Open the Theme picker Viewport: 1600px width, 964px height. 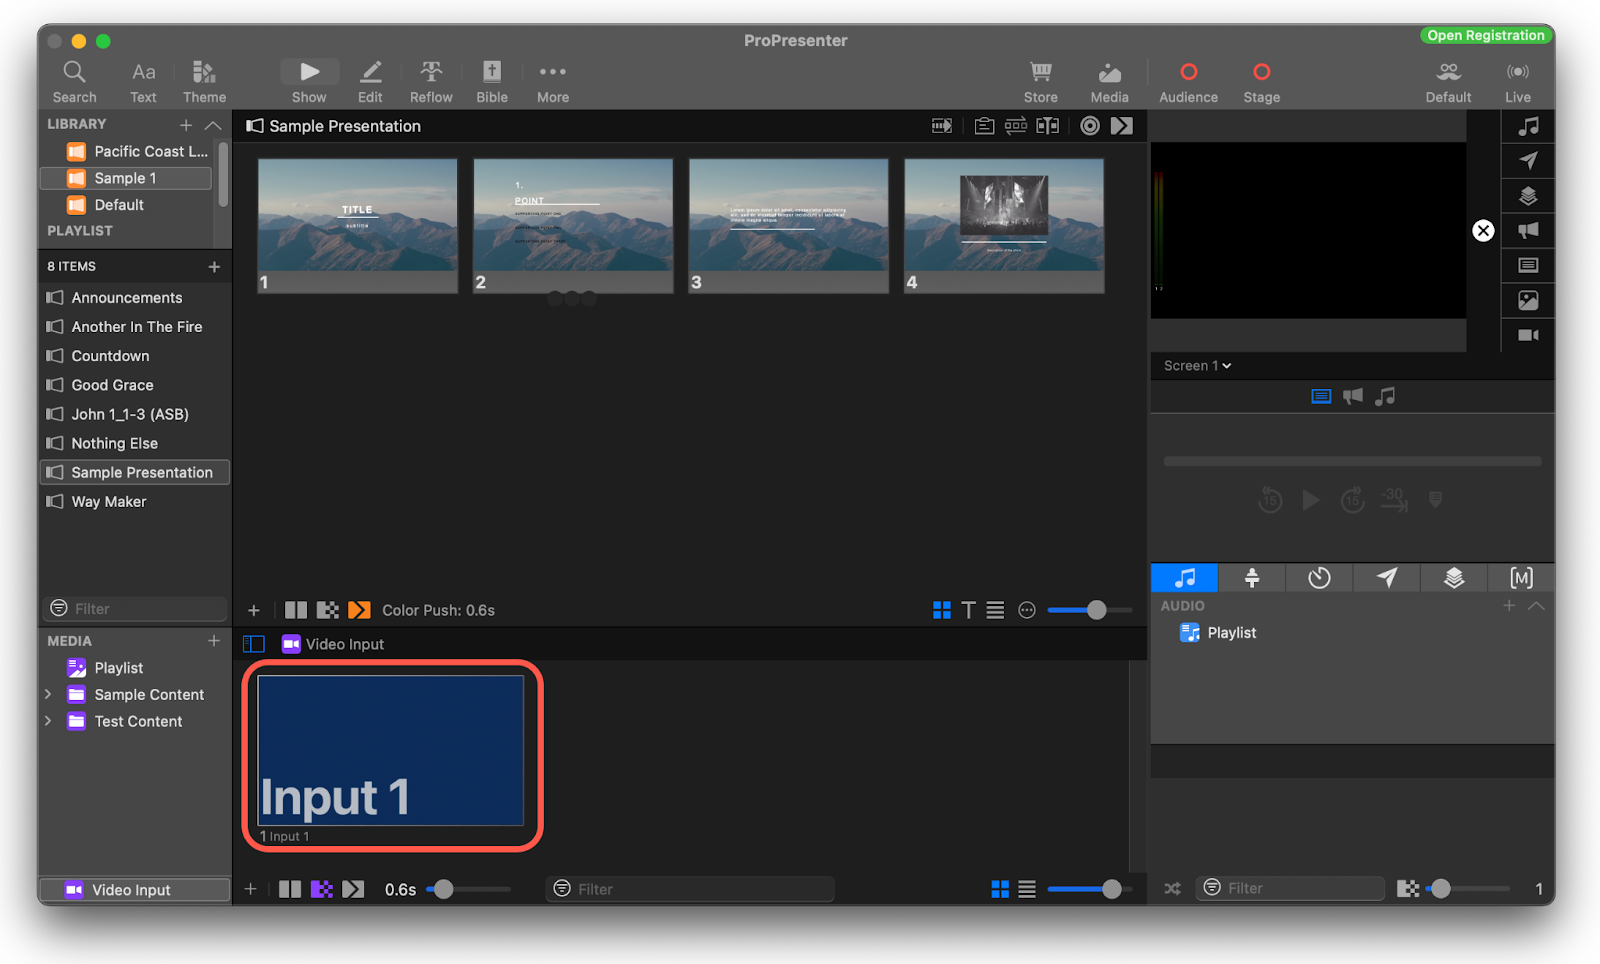(204, 82)
